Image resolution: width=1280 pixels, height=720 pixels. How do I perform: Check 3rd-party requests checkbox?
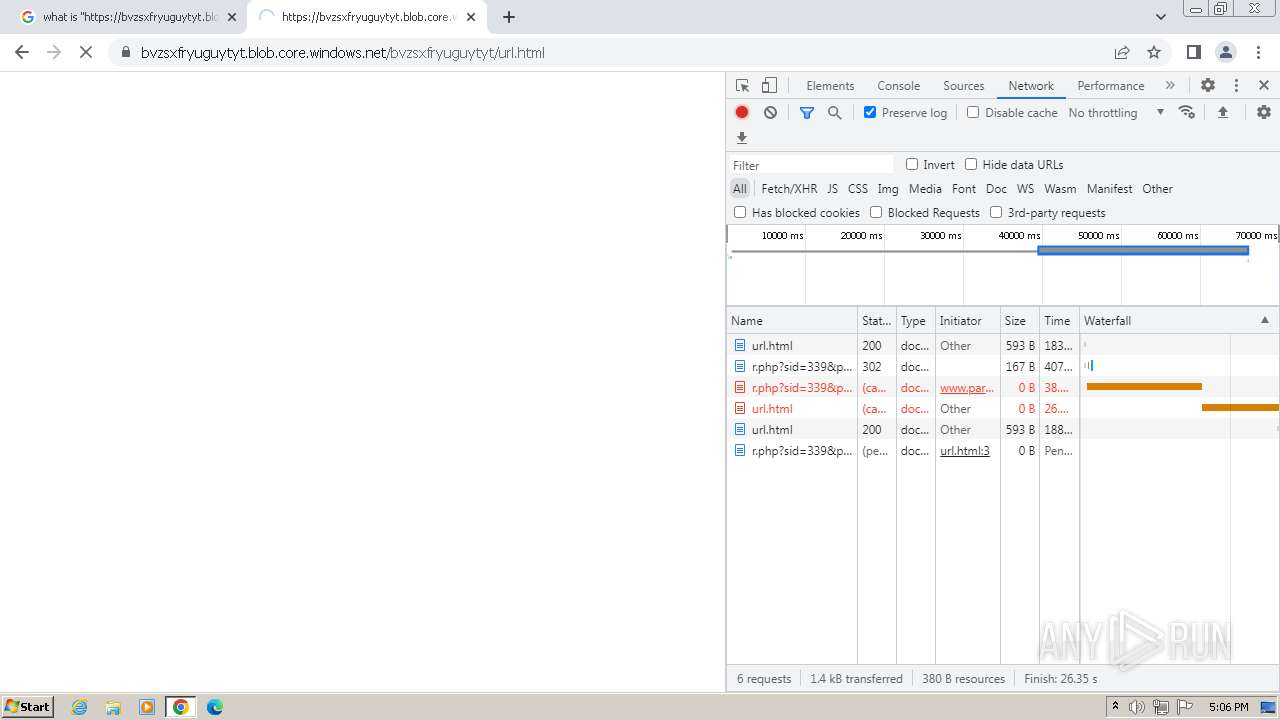[x=996, y=212]
